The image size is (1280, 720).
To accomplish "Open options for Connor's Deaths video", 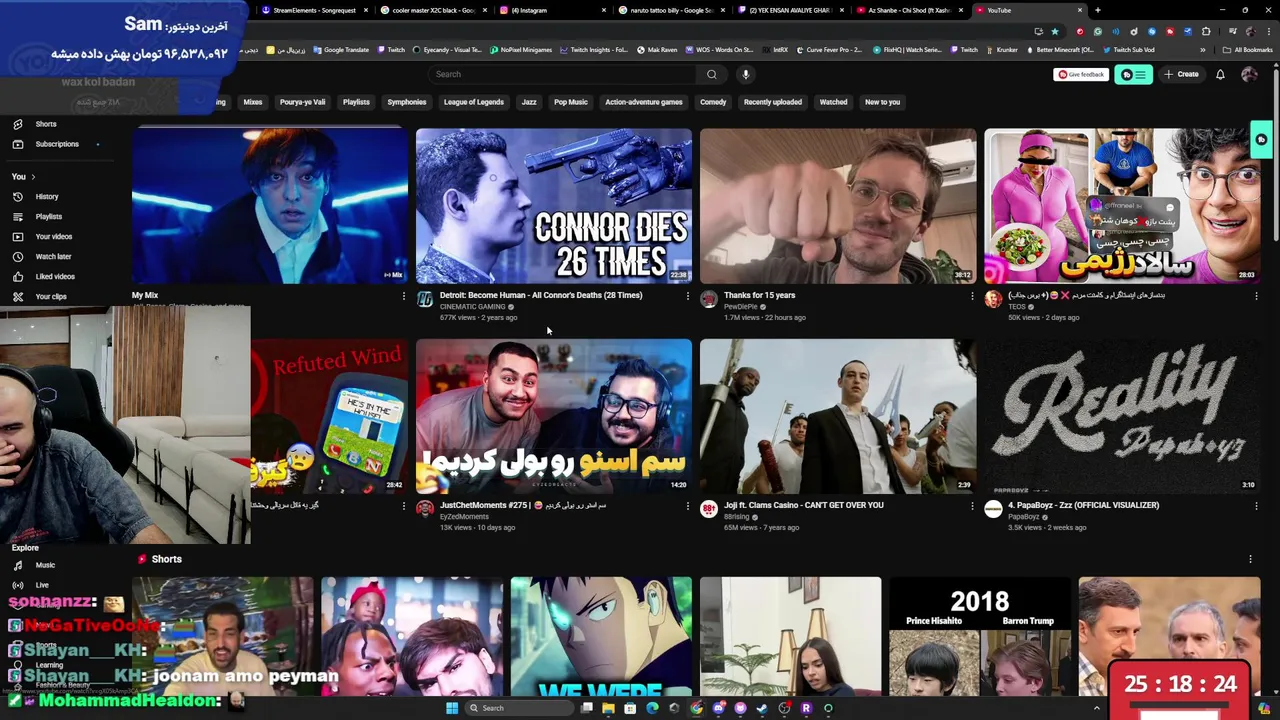I will [x=687, y=296].
